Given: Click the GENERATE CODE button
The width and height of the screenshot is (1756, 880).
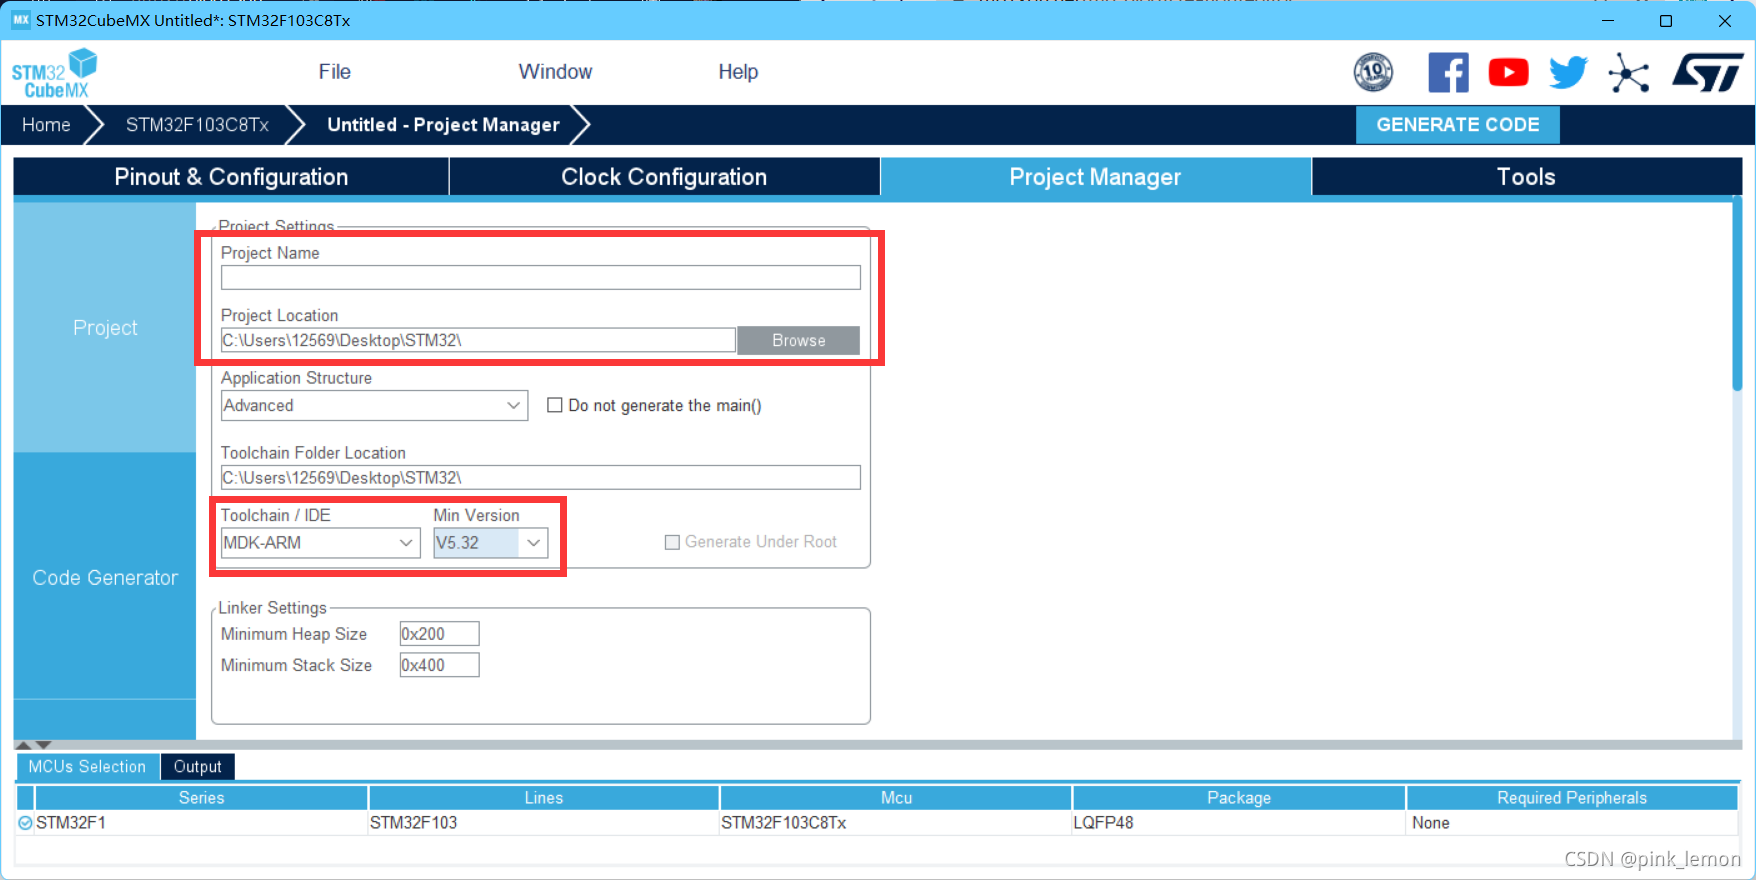Looking at the screenshot, I should coord(1457,125).
